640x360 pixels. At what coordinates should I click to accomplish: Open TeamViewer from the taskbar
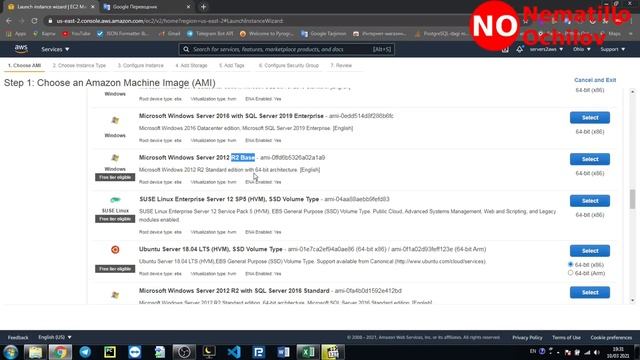(135, 352)
